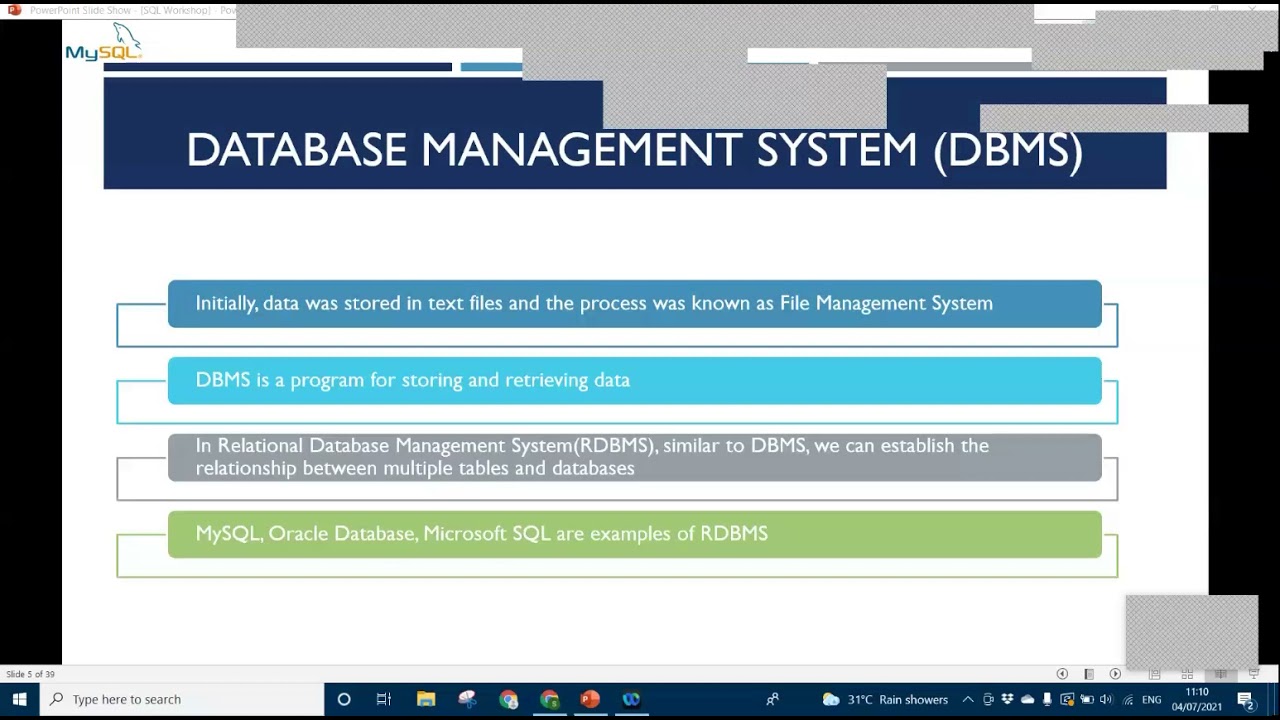Advance to next slide using status bar arrow

(1115, 674)
